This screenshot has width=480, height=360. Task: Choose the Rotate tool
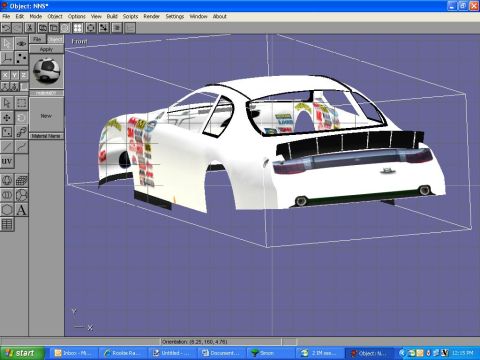click(21, 118)
